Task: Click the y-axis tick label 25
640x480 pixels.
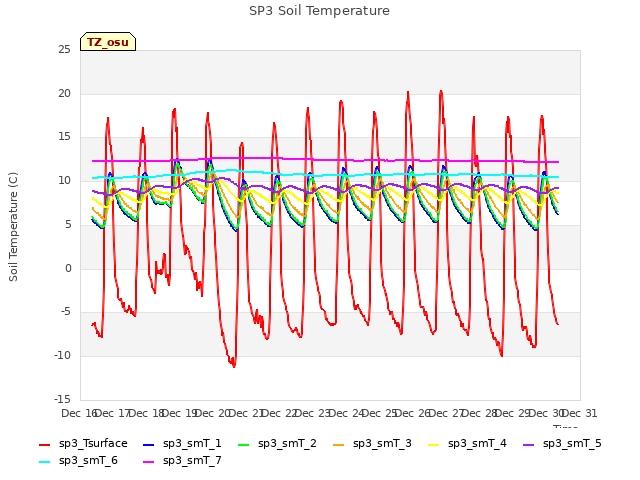Action: [x=64, y=50]
